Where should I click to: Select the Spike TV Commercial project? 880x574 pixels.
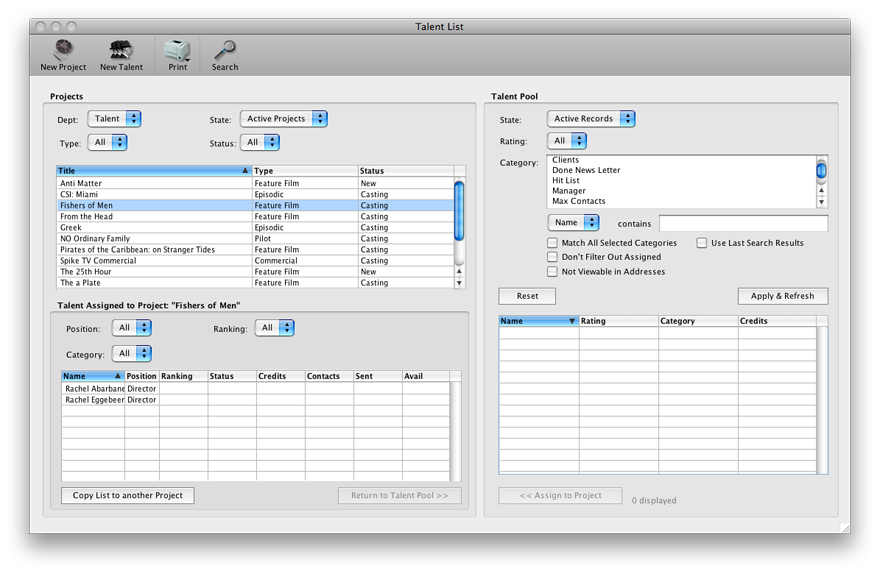coord(255,260)
